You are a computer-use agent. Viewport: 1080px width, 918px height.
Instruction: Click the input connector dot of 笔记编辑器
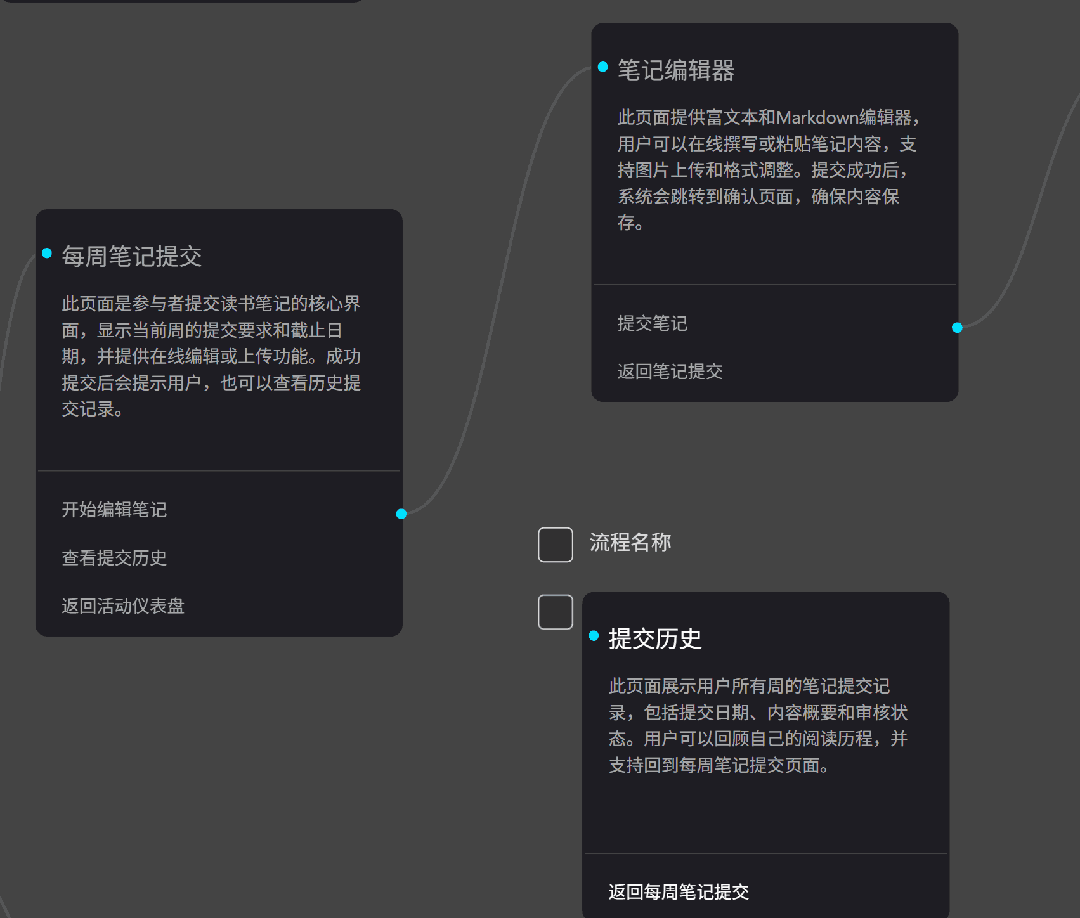click(x=603, y=67)
